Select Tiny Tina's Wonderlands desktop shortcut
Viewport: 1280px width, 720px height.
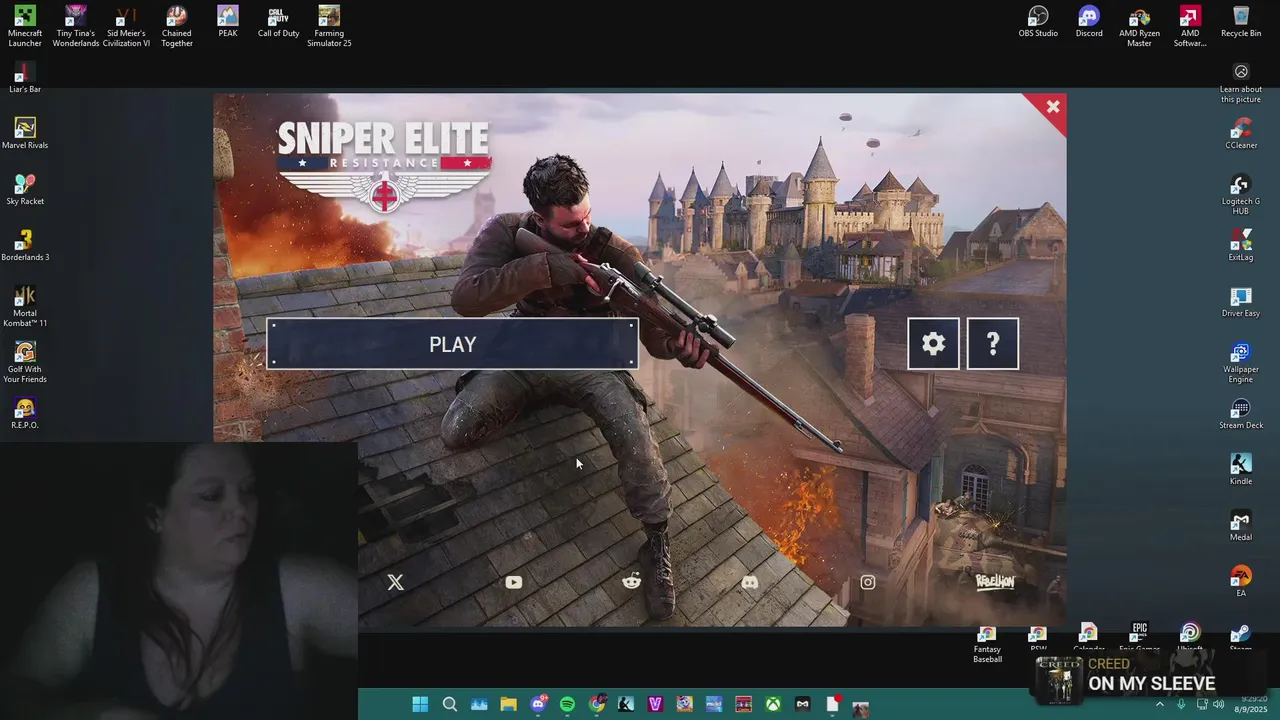click(x=76, y=27)
